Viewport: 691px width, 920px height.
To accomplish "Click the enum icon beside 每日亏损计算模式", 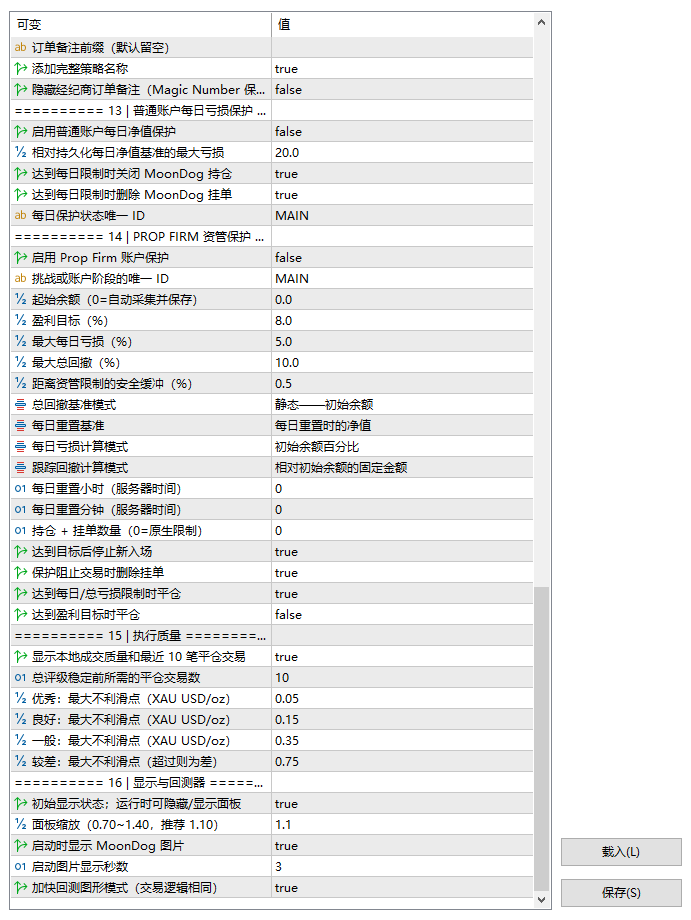I will point(21,447).
